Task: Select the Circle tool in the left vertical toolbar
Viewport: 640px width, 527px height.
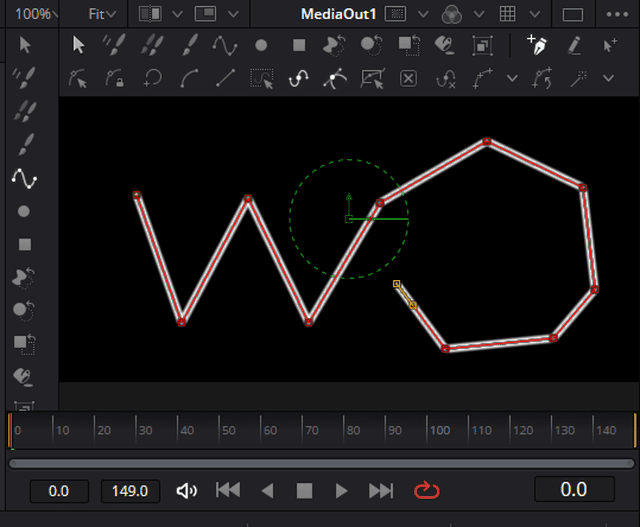Action: click(x=24, y=211)
